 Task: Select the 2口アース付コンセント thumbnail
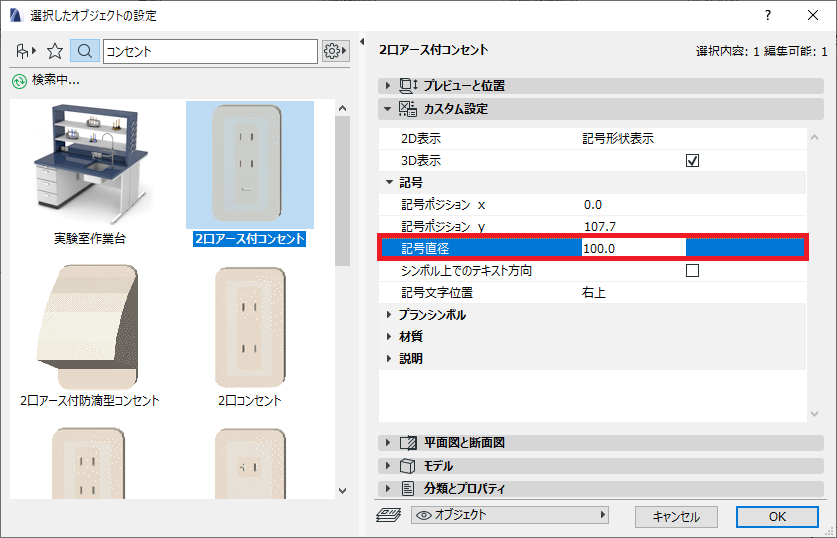(250, 165)
